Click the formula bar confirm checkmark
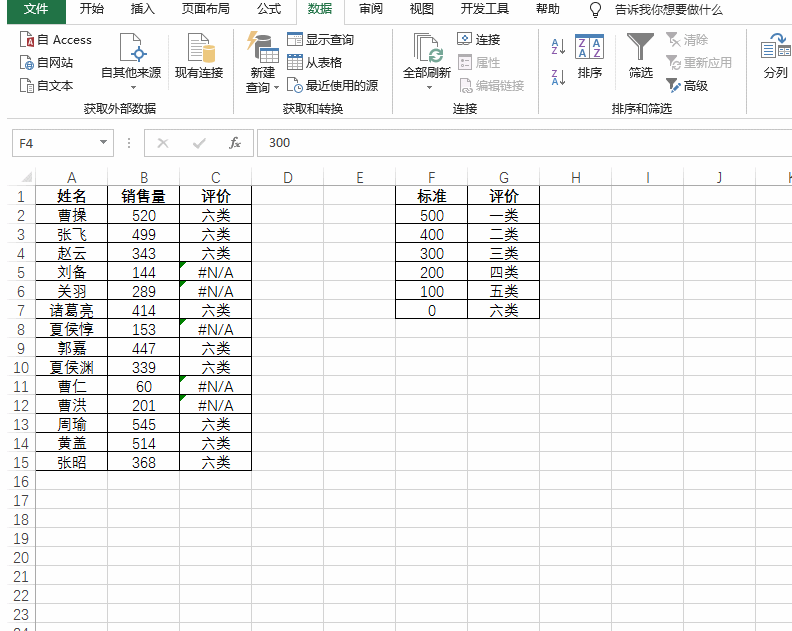Image resolution: width=792 pixels, height=631 pixels. pos(199,143)
